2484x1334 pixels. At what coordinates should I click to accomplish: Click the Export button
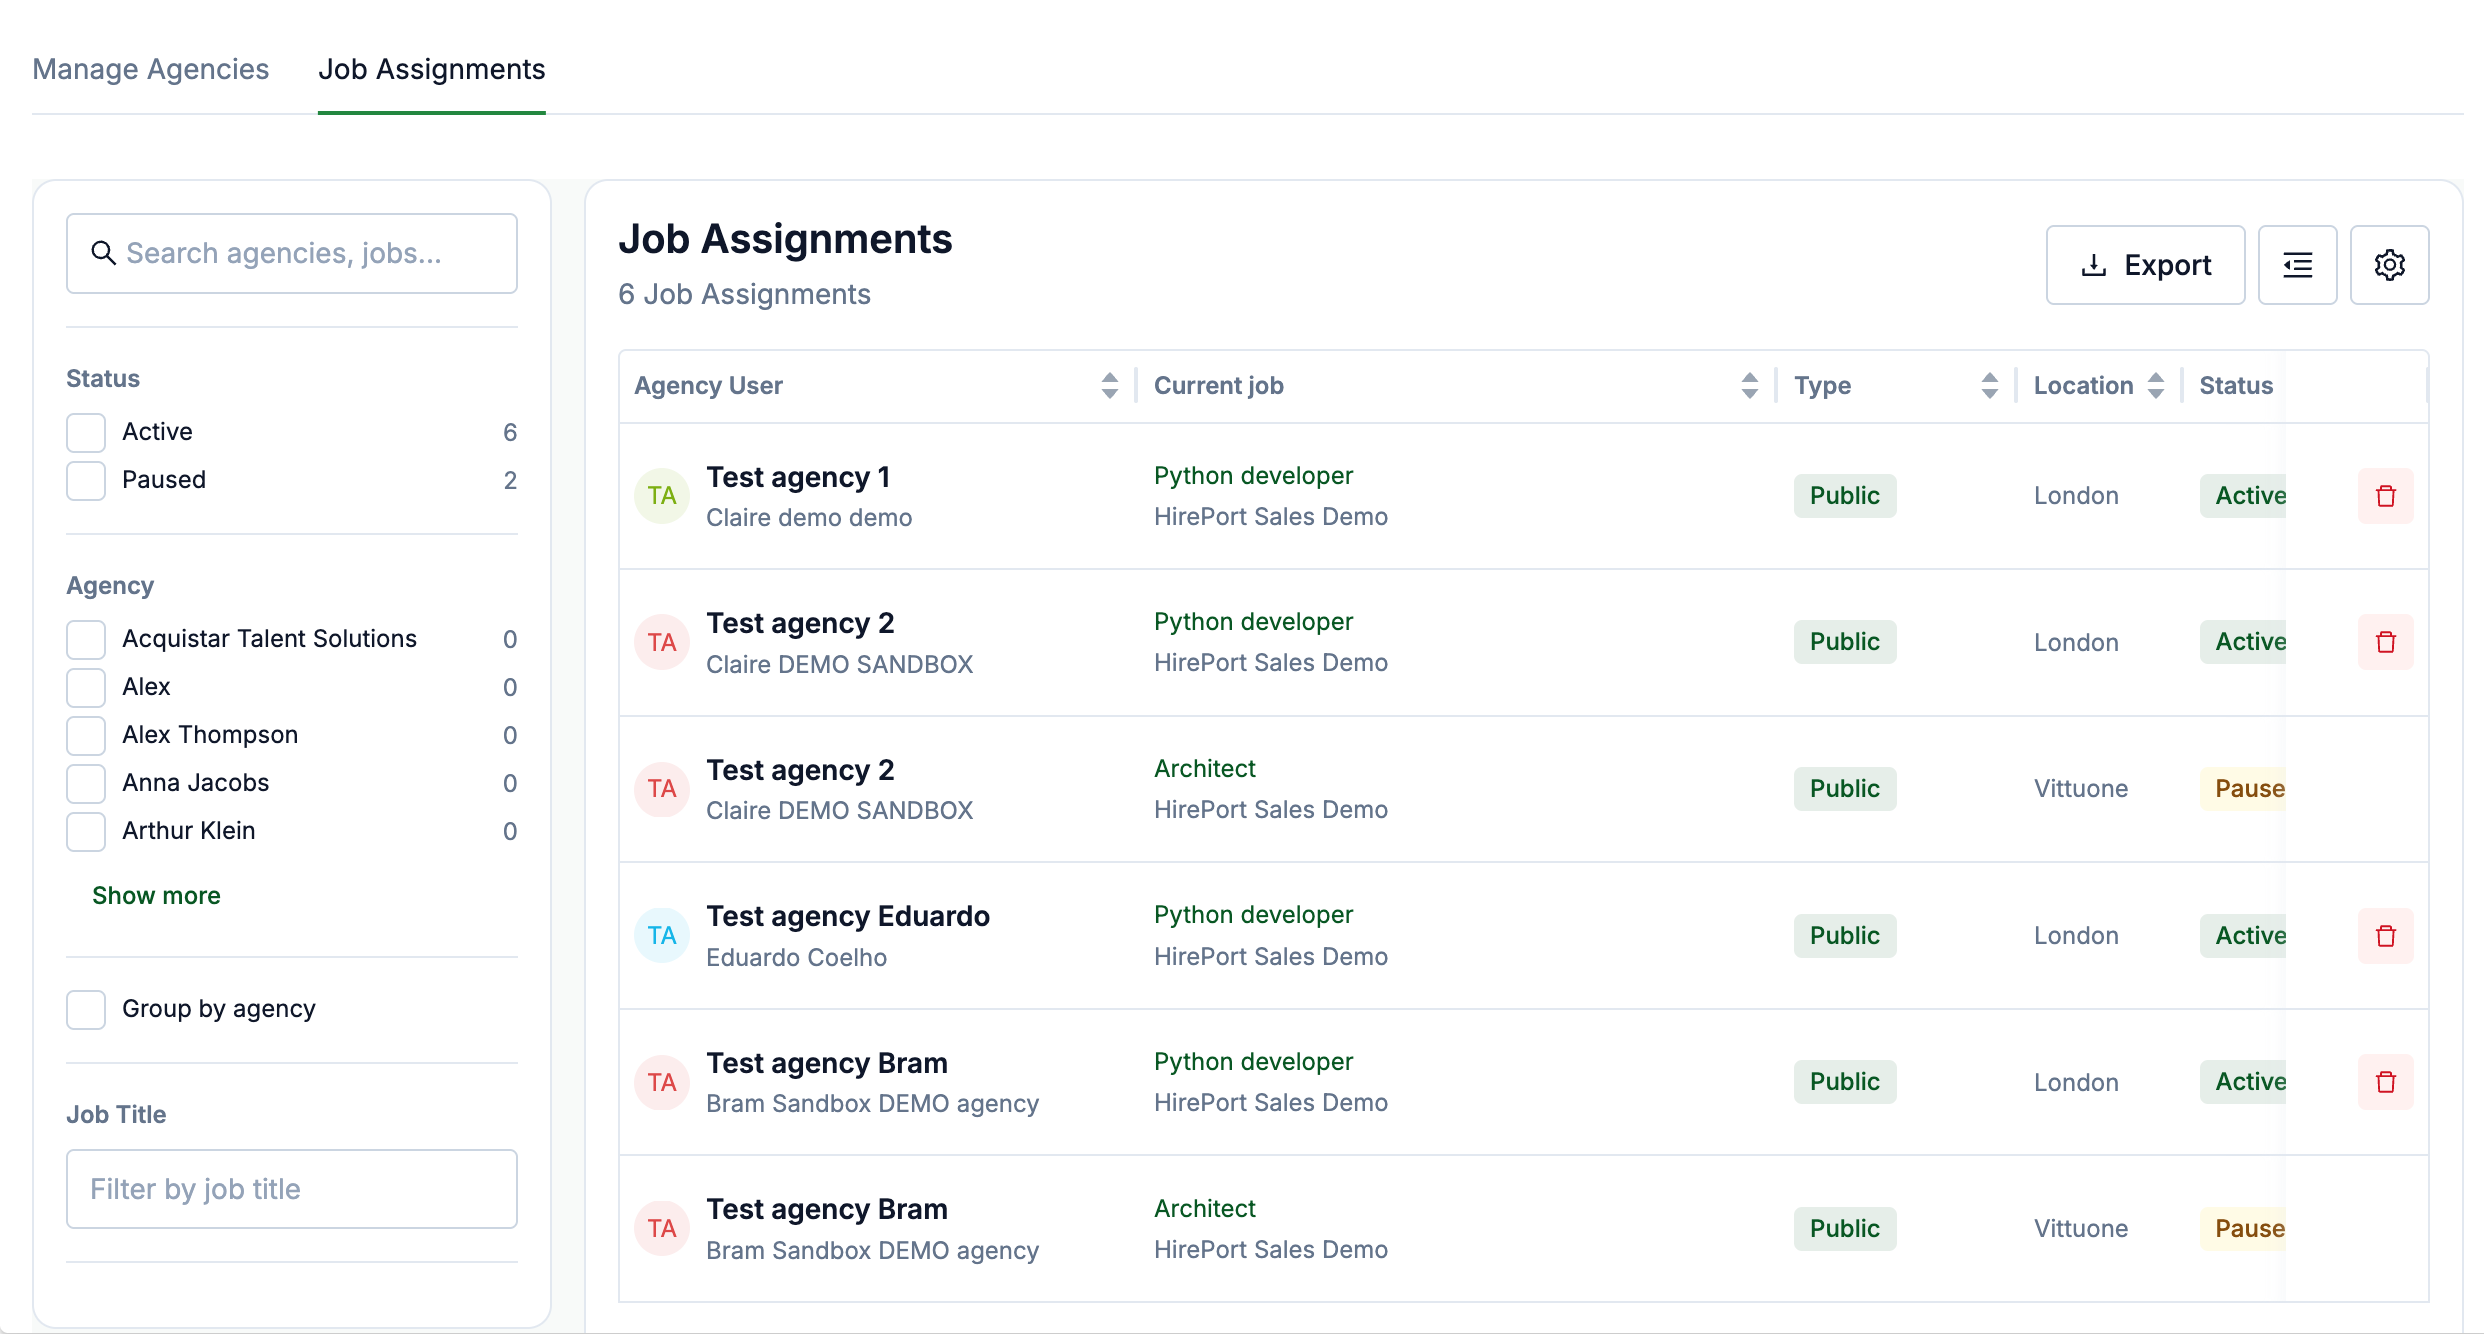[x=2145, y=265]
